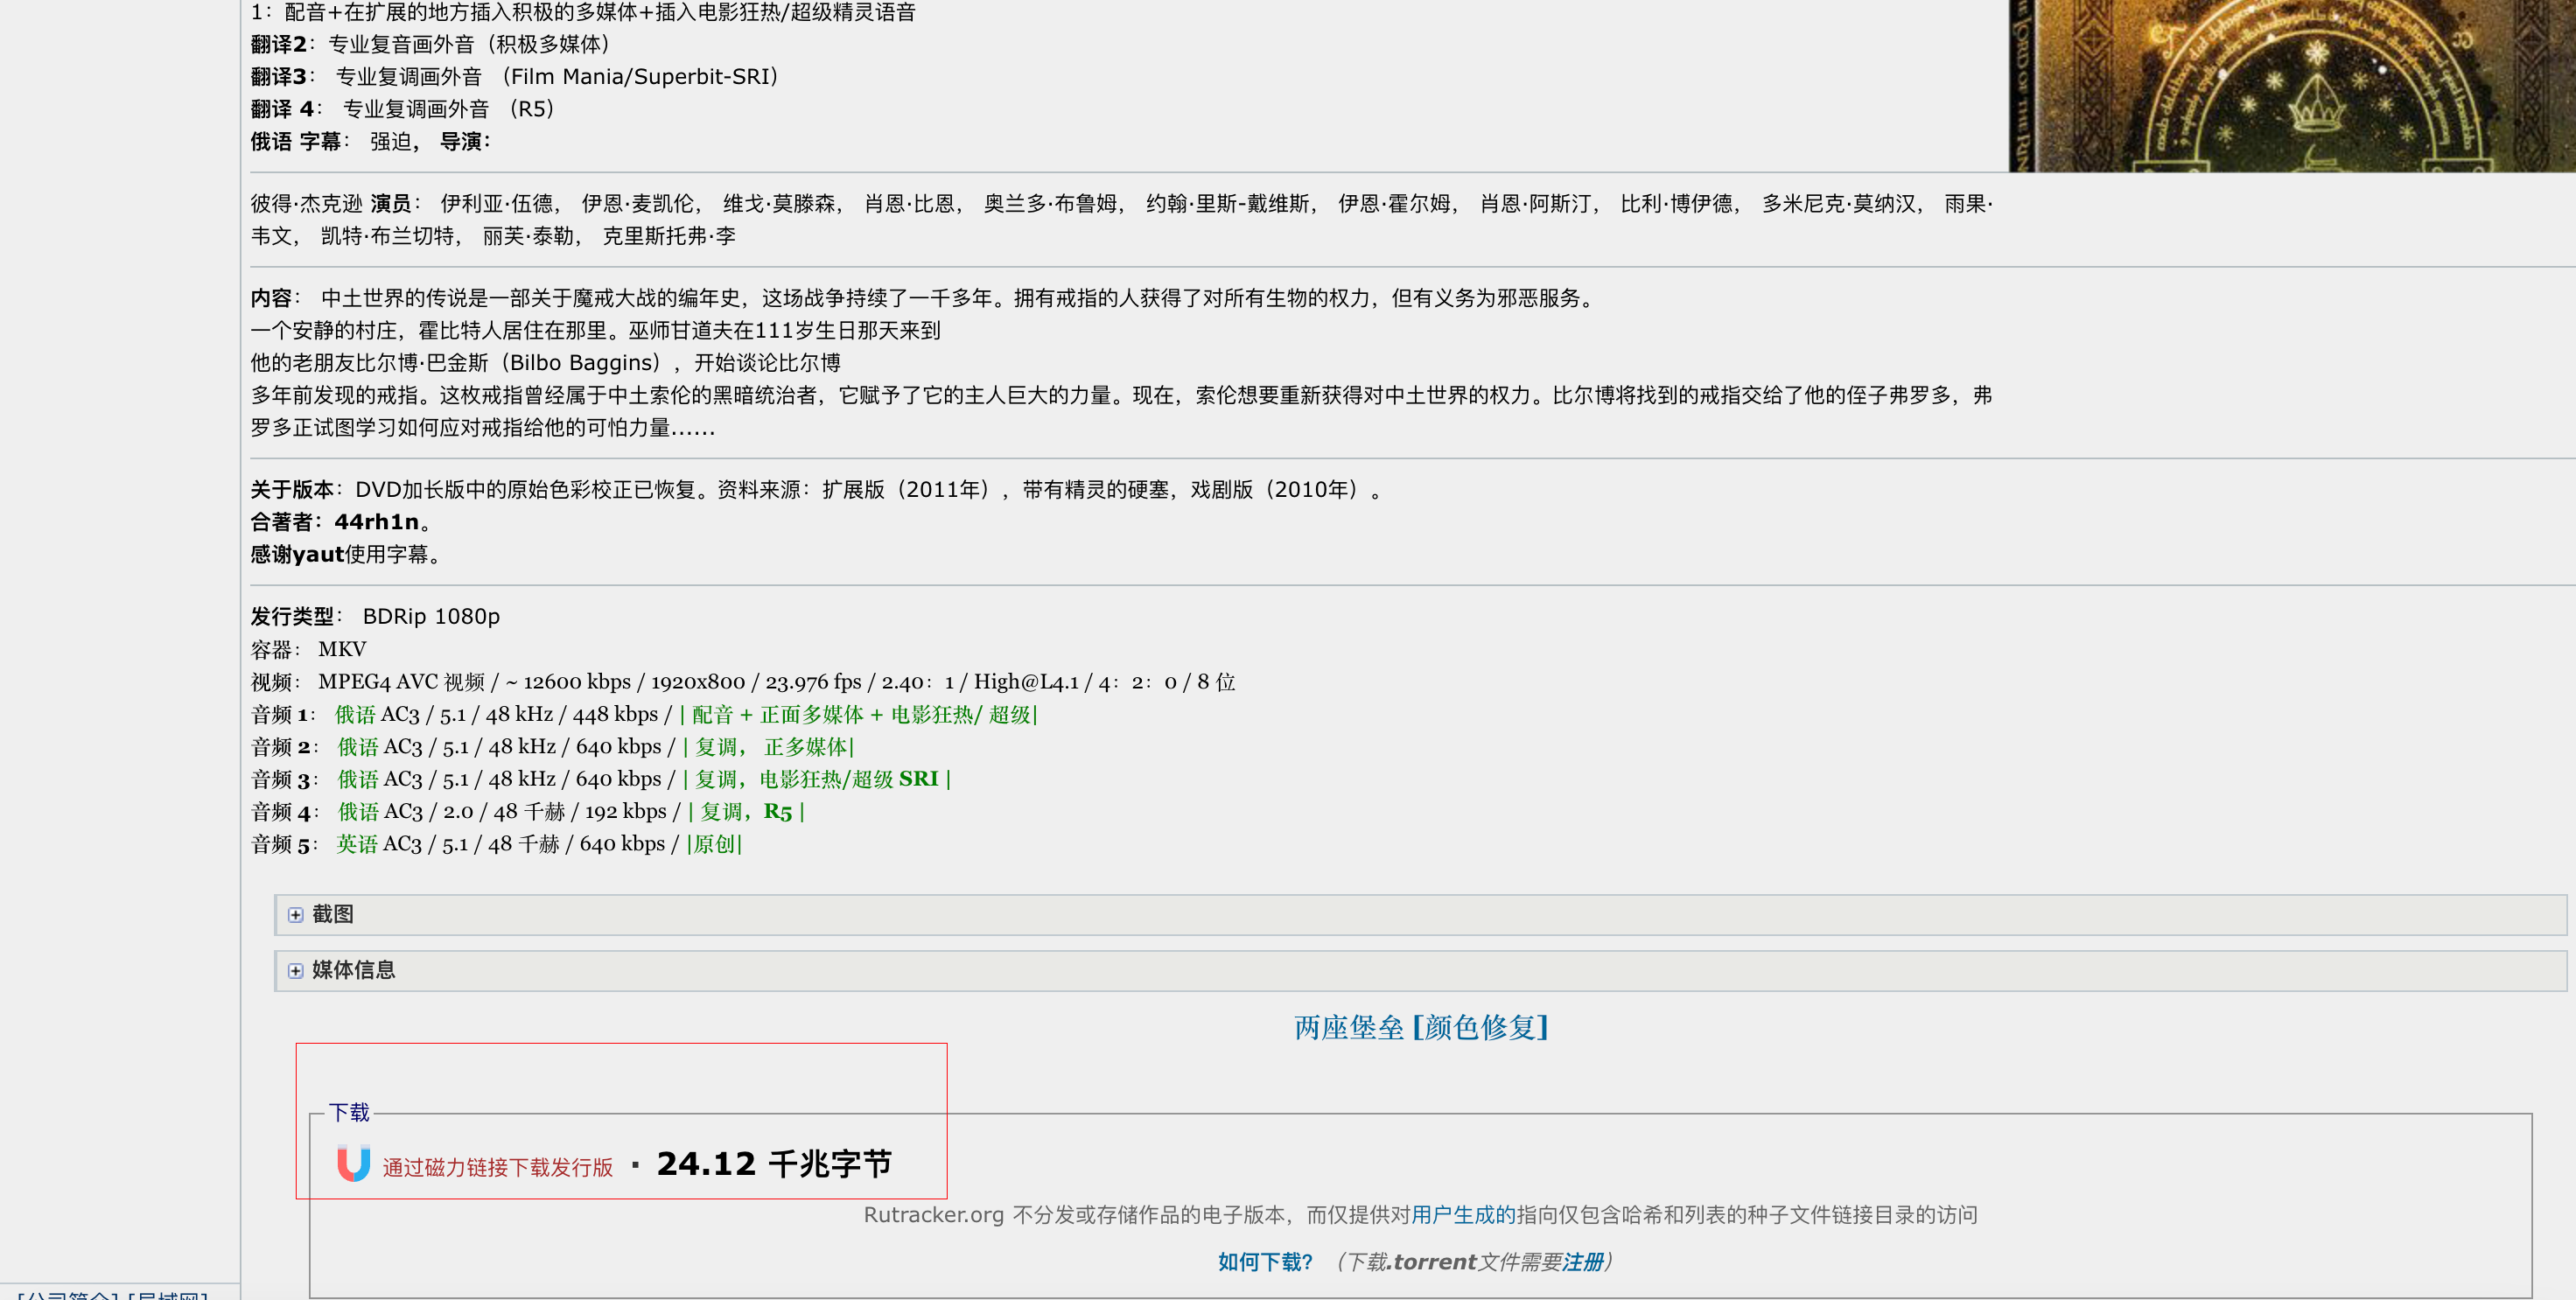Viewport: 2576px width, 1300px height.
Task: Follow the 两座堡垒 [颜色修复] link
Action: pos(1421,1028)
